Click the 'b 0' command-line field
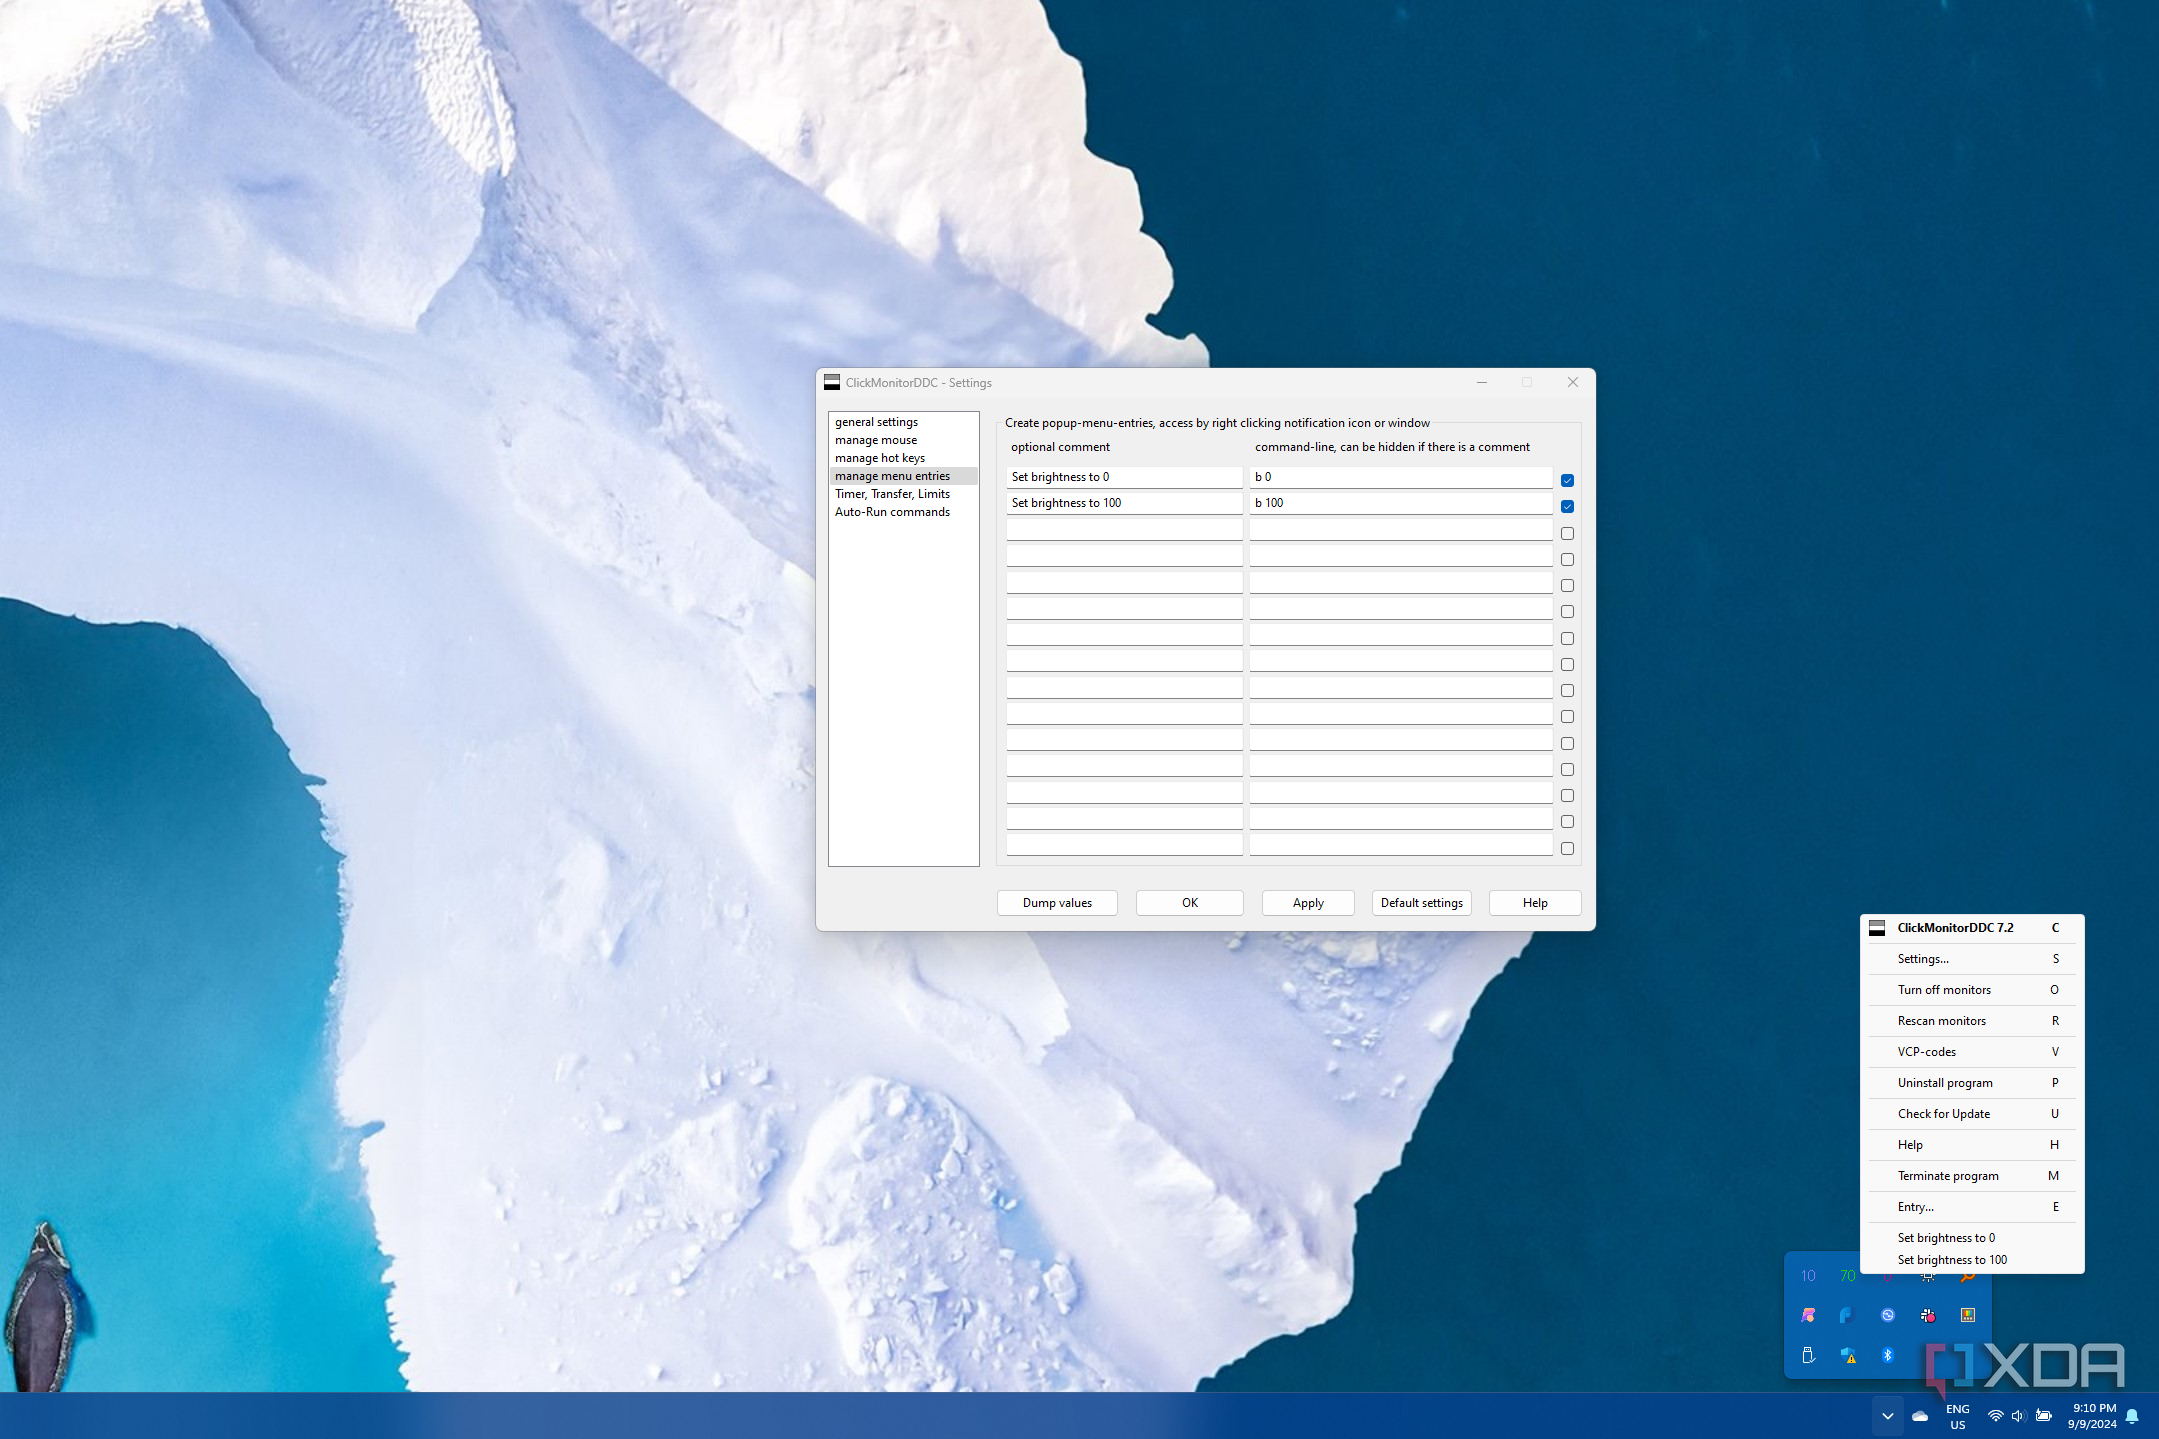This screenshot has width=2159, height=1439. tap(1400, 477)
